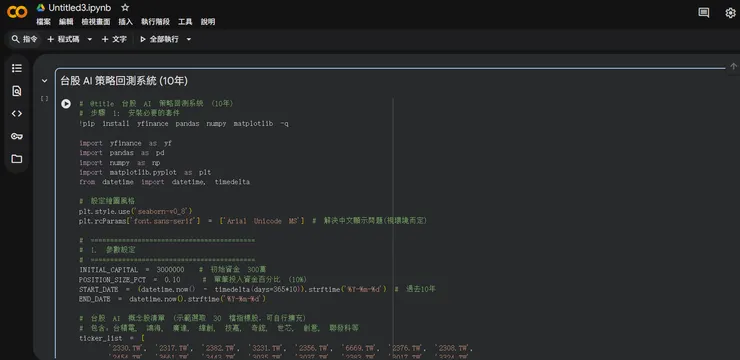Click the Colab CO logo
Screen dimensions: 740x360
point(17,12)
